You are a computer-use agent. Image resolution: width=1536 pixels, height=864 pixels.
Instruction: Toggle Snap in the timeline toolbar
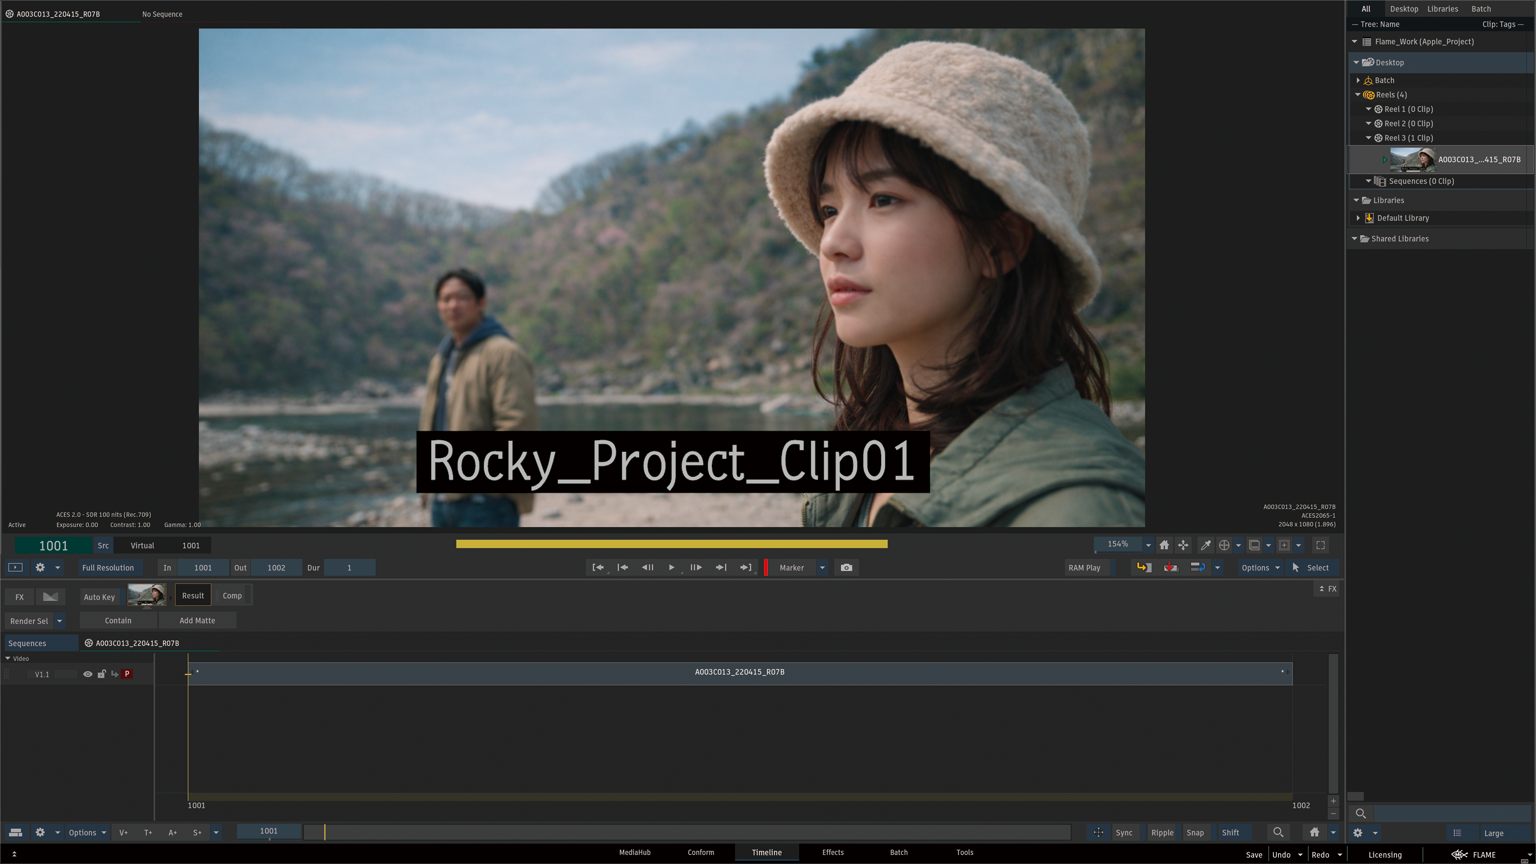(x=1195, y=832)
